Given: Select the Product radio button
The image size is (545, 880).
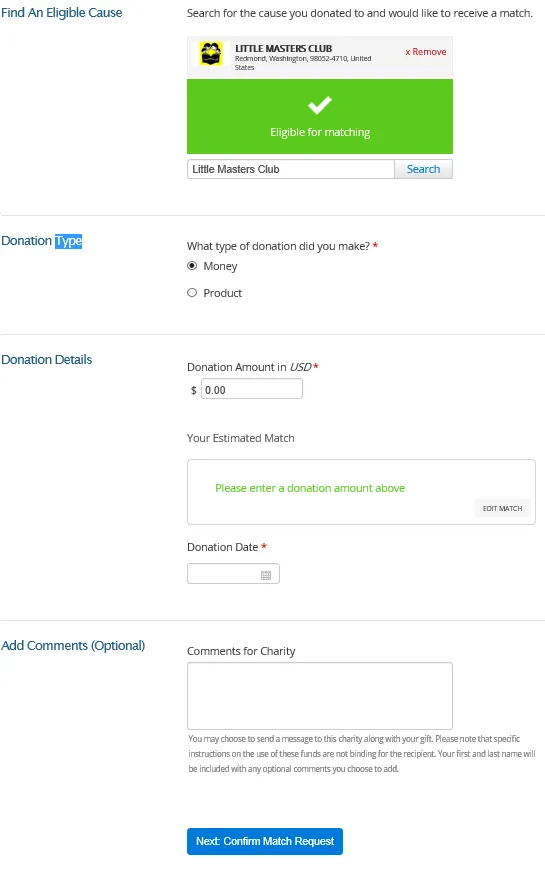Looking at the screenshot, I should click(x=192, y=292).
